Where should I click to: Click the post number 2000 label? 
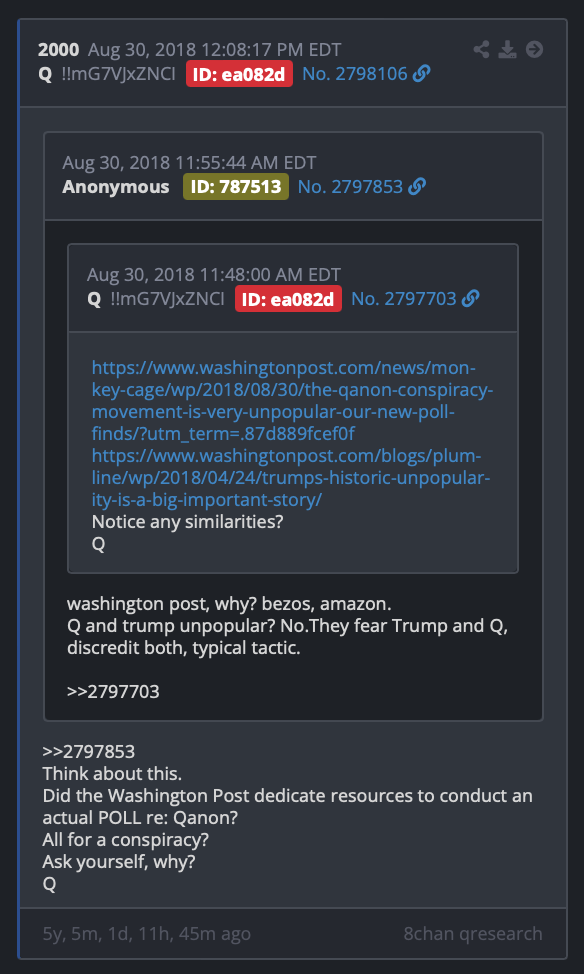click(x=58, y=50)
